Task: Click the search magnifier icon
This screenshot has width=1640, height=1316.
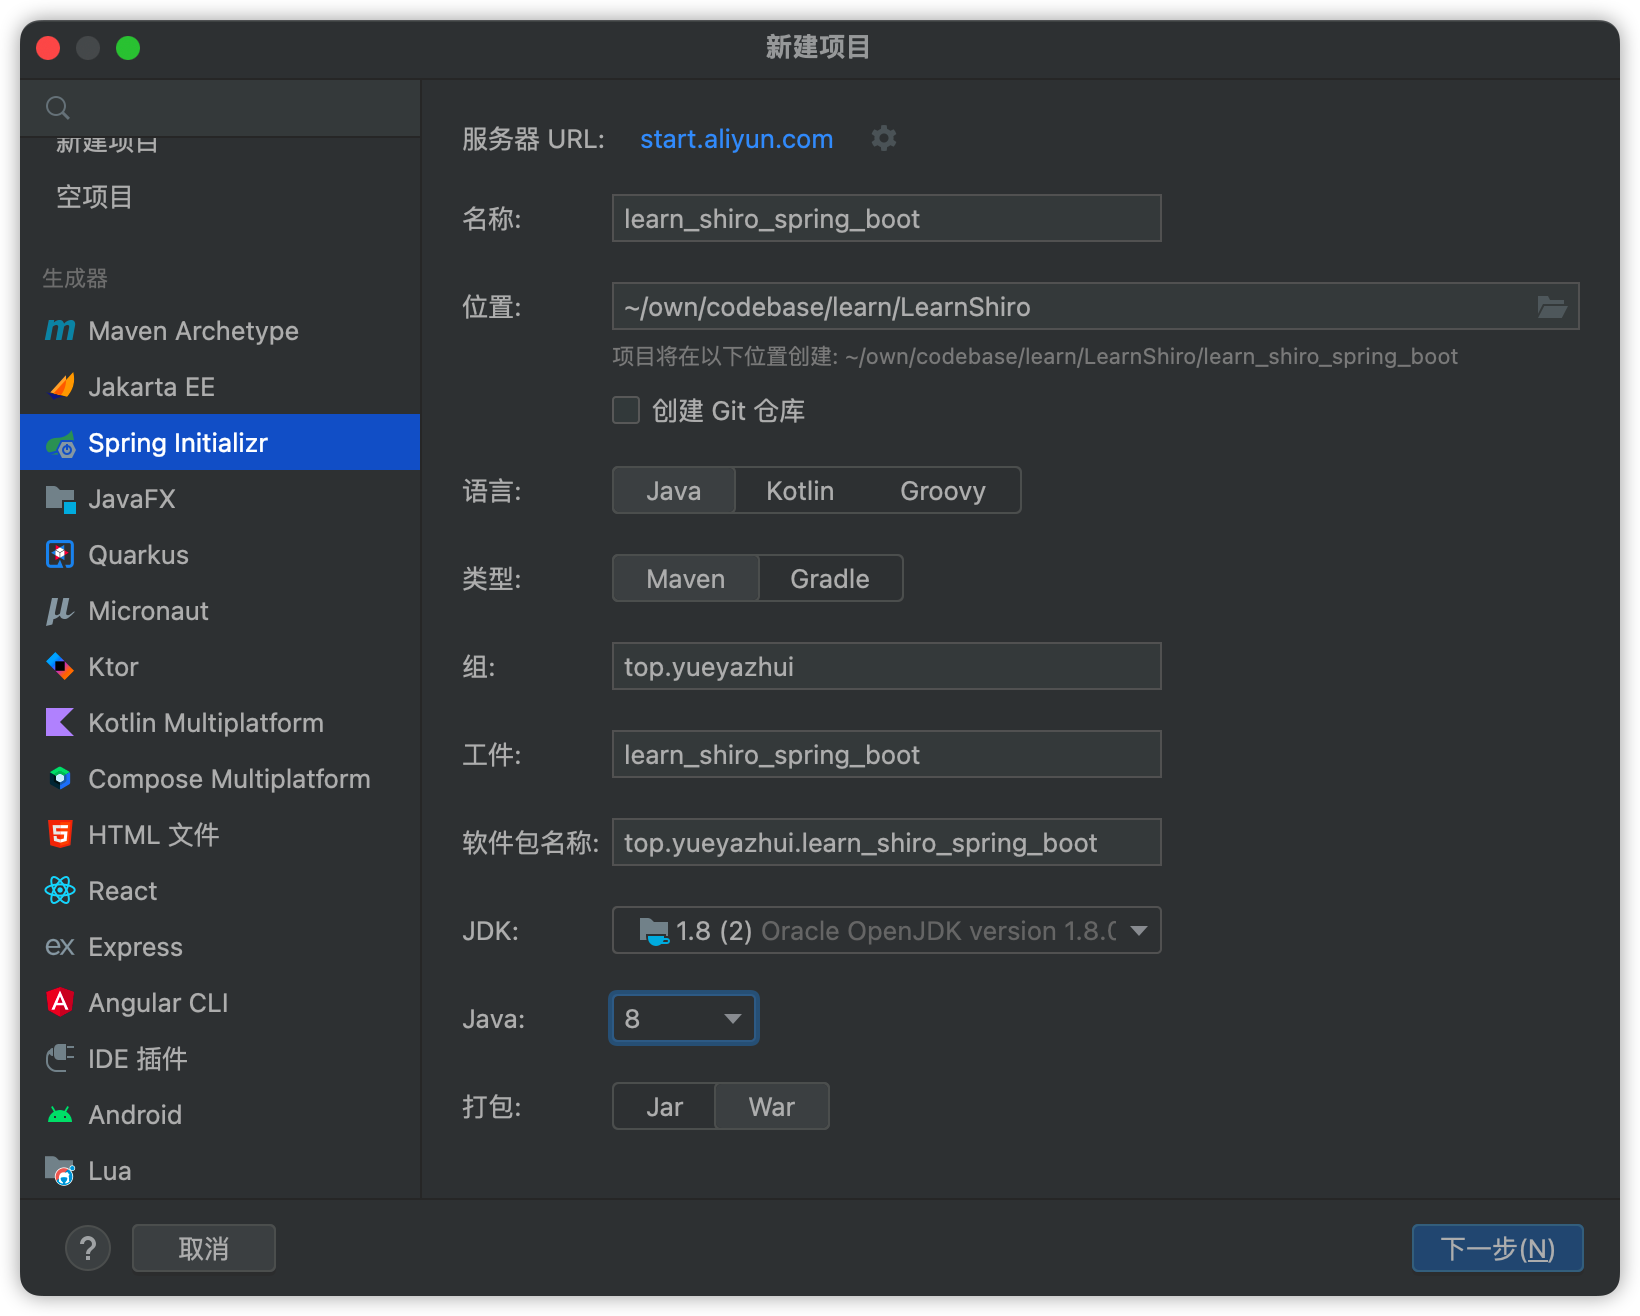Action: 58,107
